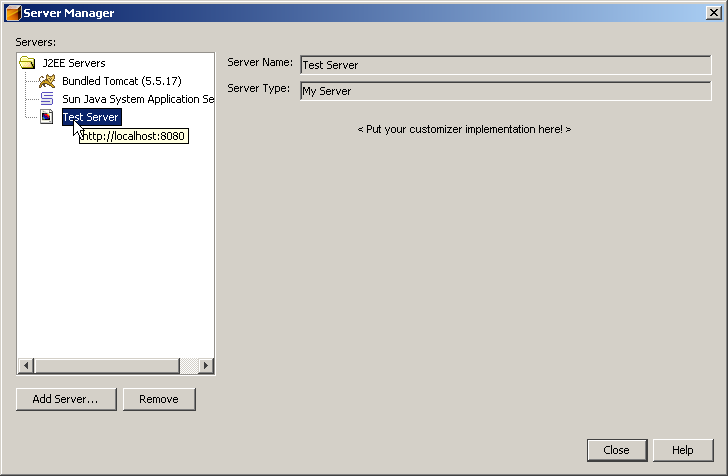Click into the Server Type field
The image size is (728, 476).
click(503, 91)
